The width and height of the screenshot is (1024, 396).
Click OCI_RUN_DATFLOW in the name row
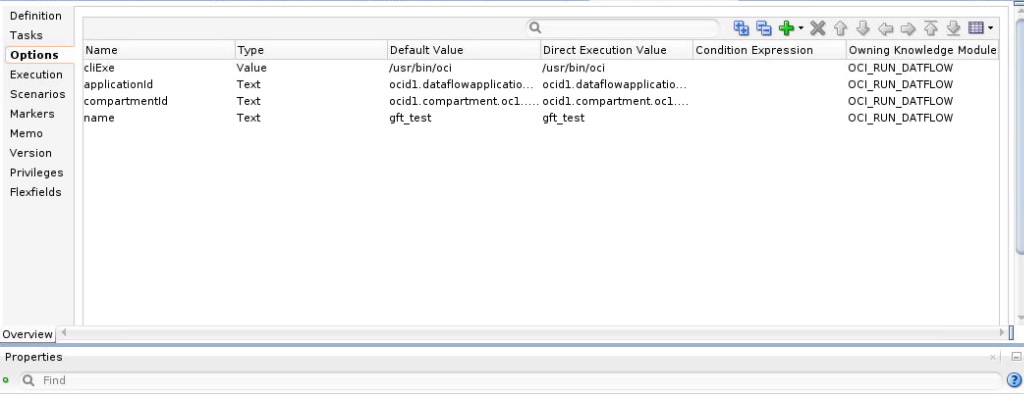[900, 118]
